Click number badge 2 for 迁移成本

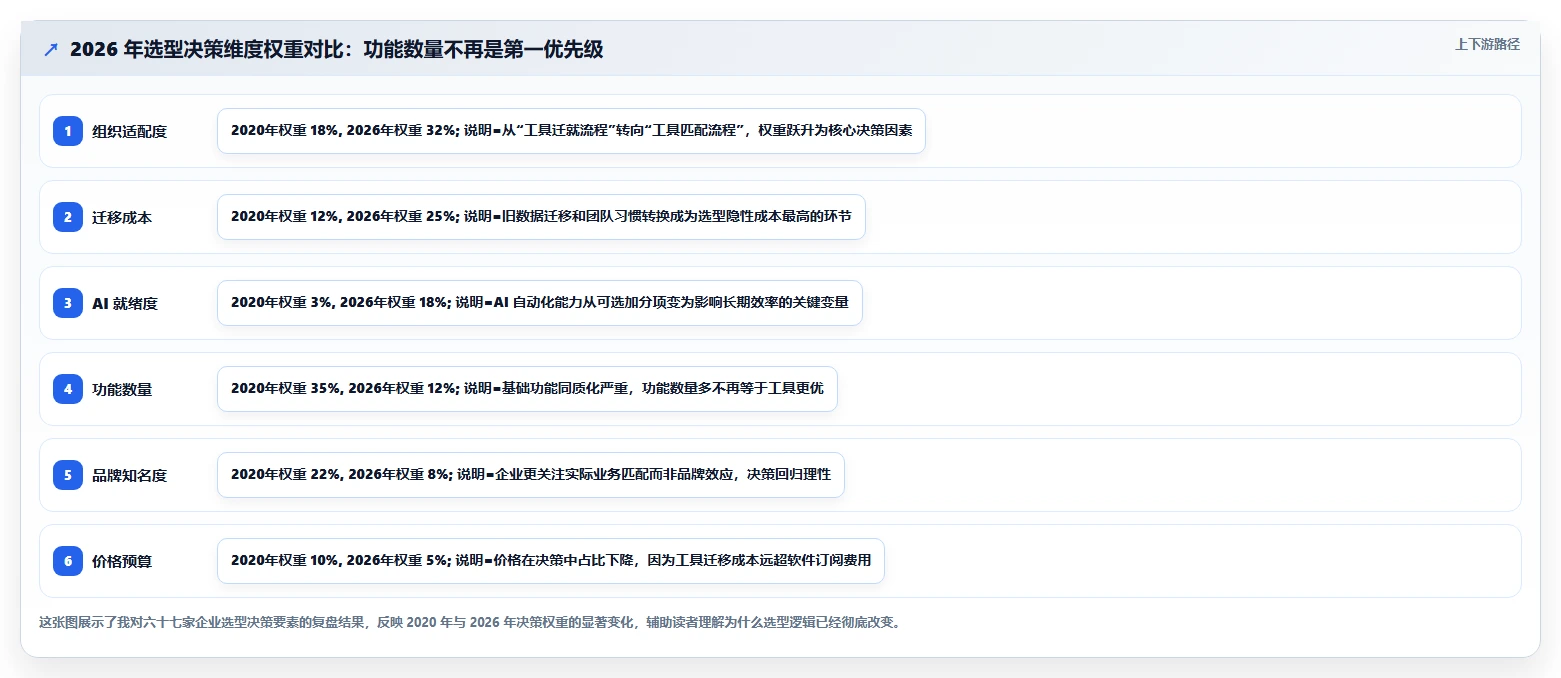tap(68, 217)
